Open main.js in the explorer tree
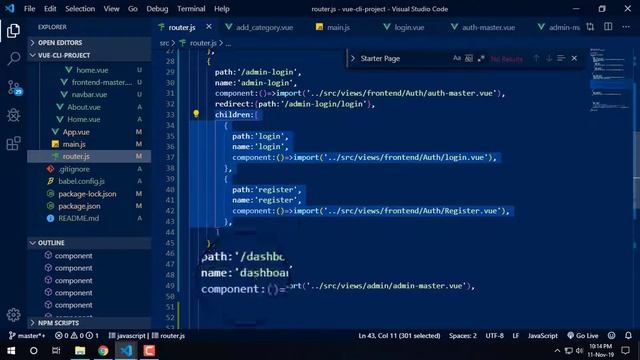Screen dimensions: 640x360 pos(74,144)
